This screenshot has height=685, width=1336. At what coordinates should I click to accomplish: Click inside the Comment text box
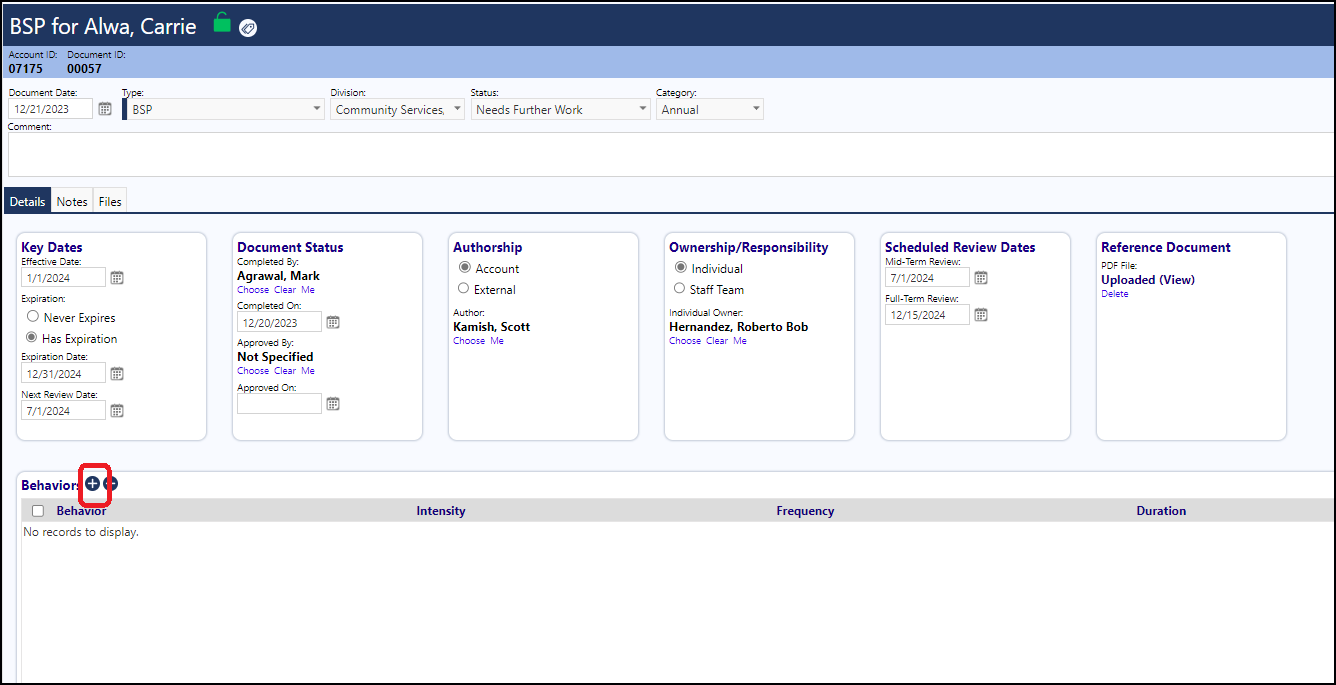tap(670, 154)
